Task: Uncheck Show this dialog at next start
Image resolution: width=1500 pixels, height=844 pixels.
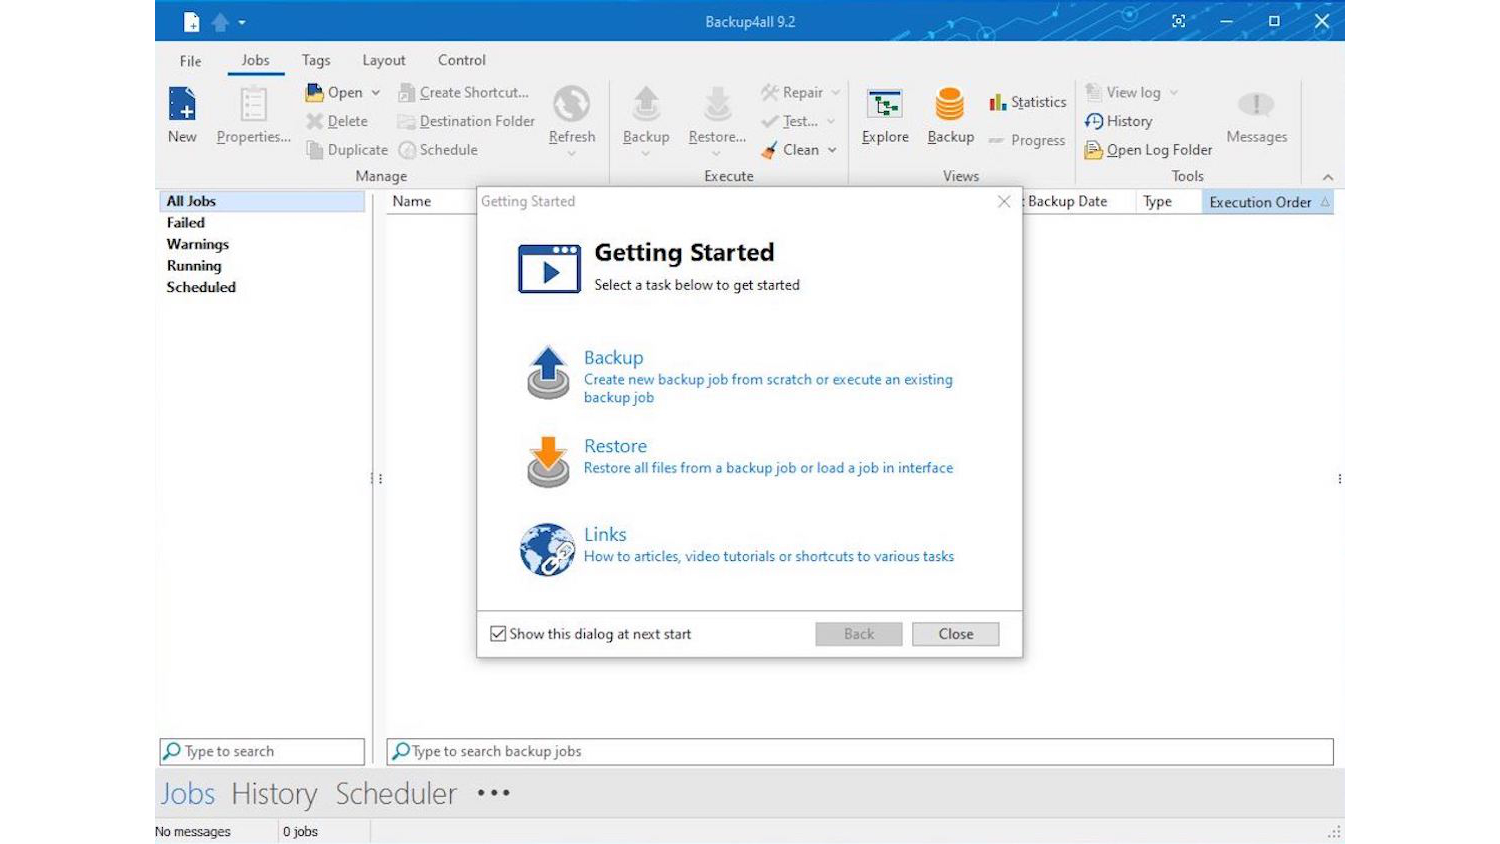Action: (498, 634)
